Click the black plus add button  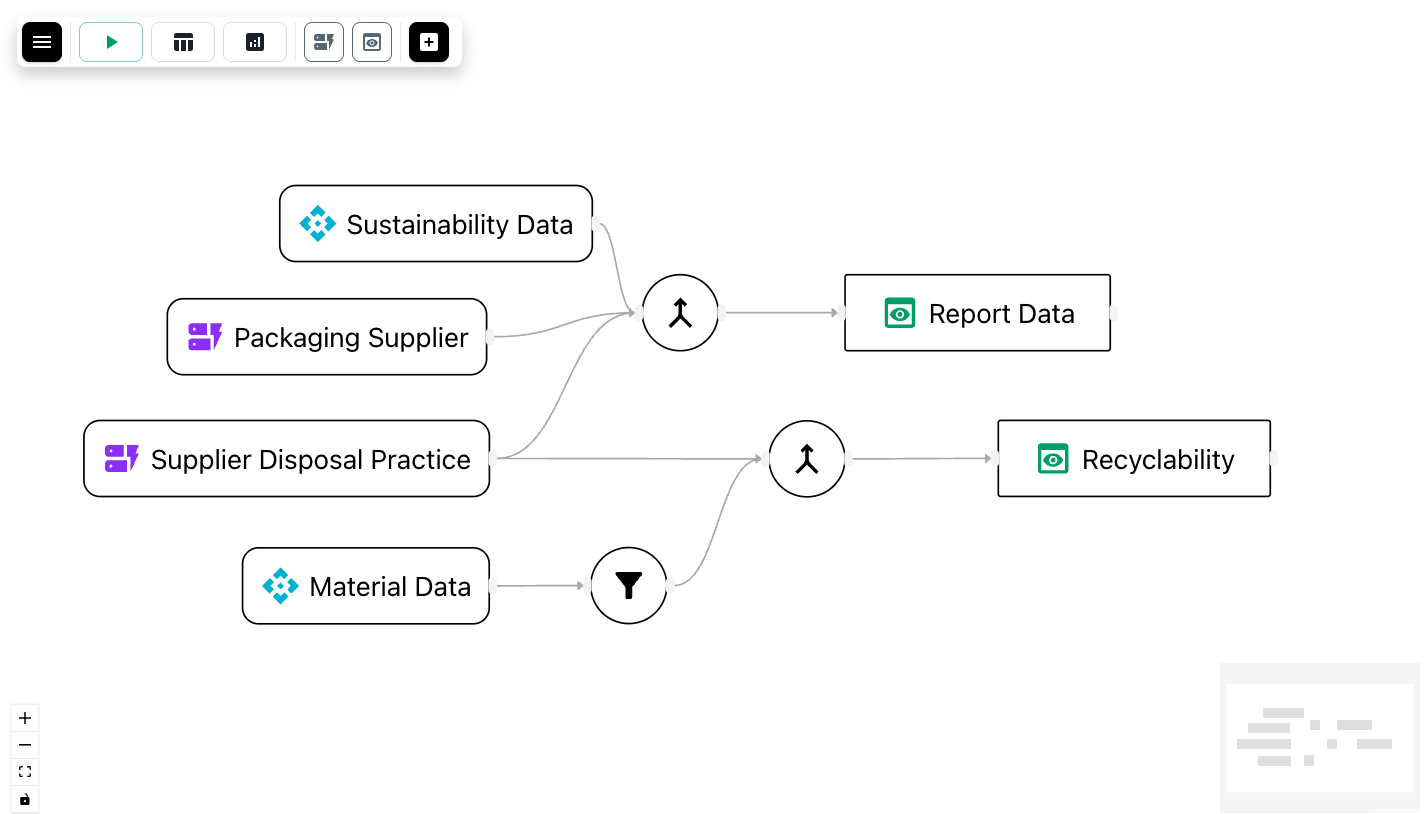pos(429,42)
